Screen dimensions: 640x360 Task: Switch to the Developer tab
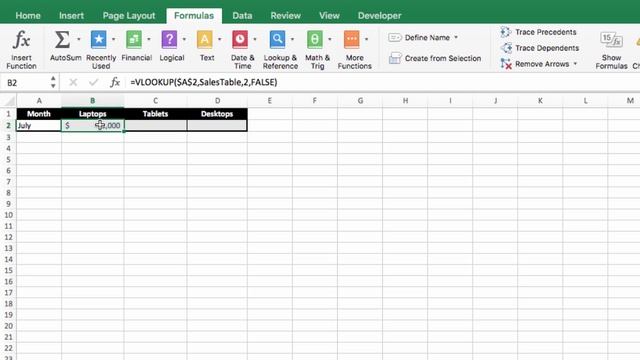379,16
